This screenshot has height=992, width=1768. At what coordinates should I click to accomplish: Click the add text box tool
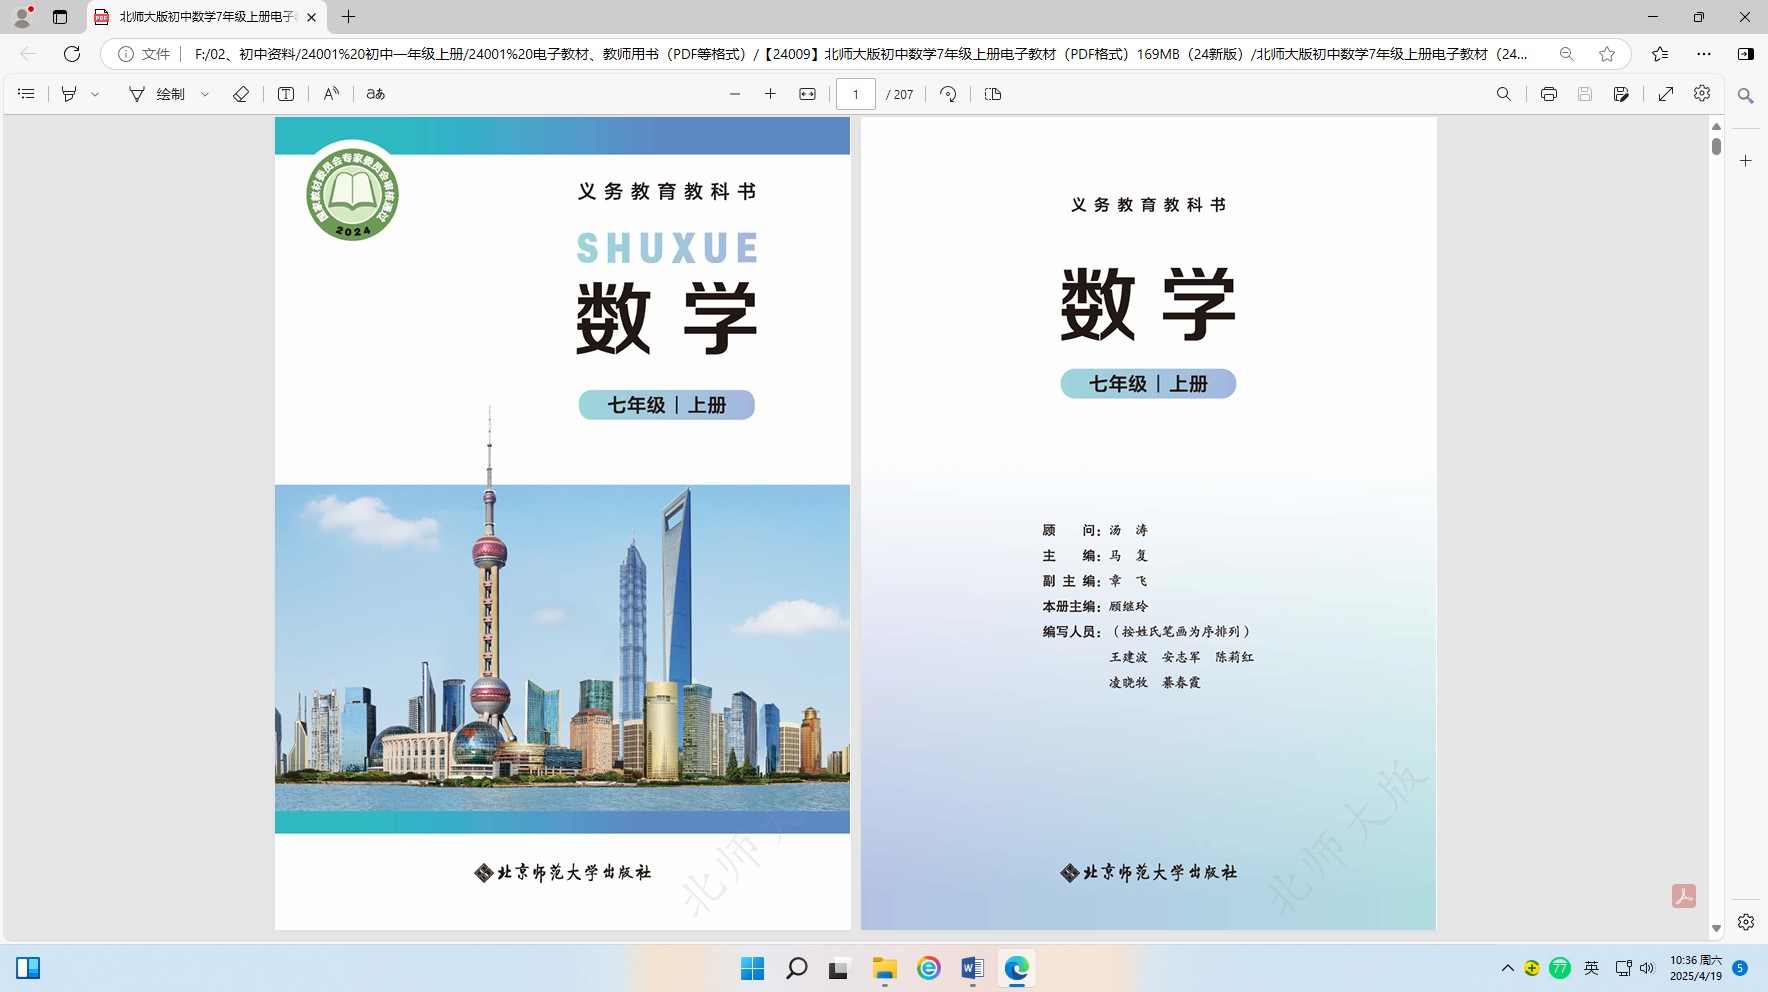tap(286, 94)
